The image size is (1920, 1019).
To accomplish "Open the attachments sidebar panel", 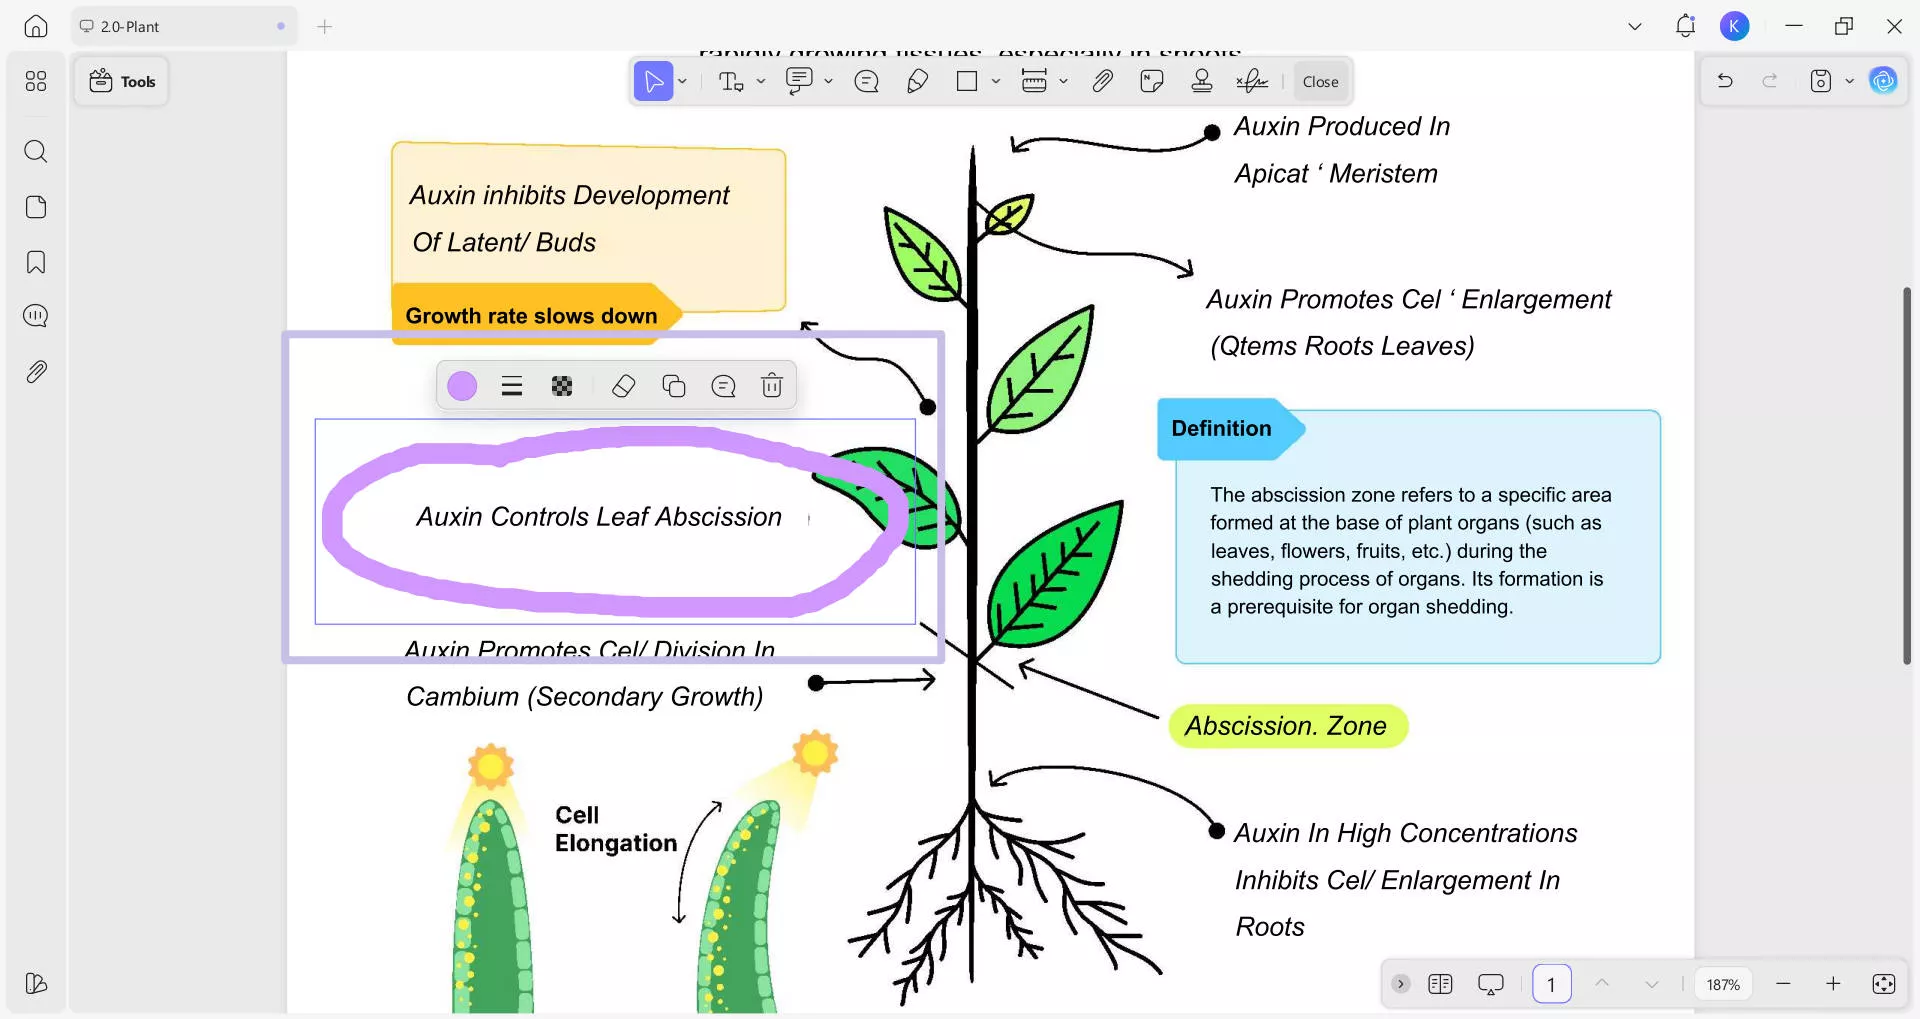I will pos(36,372).
